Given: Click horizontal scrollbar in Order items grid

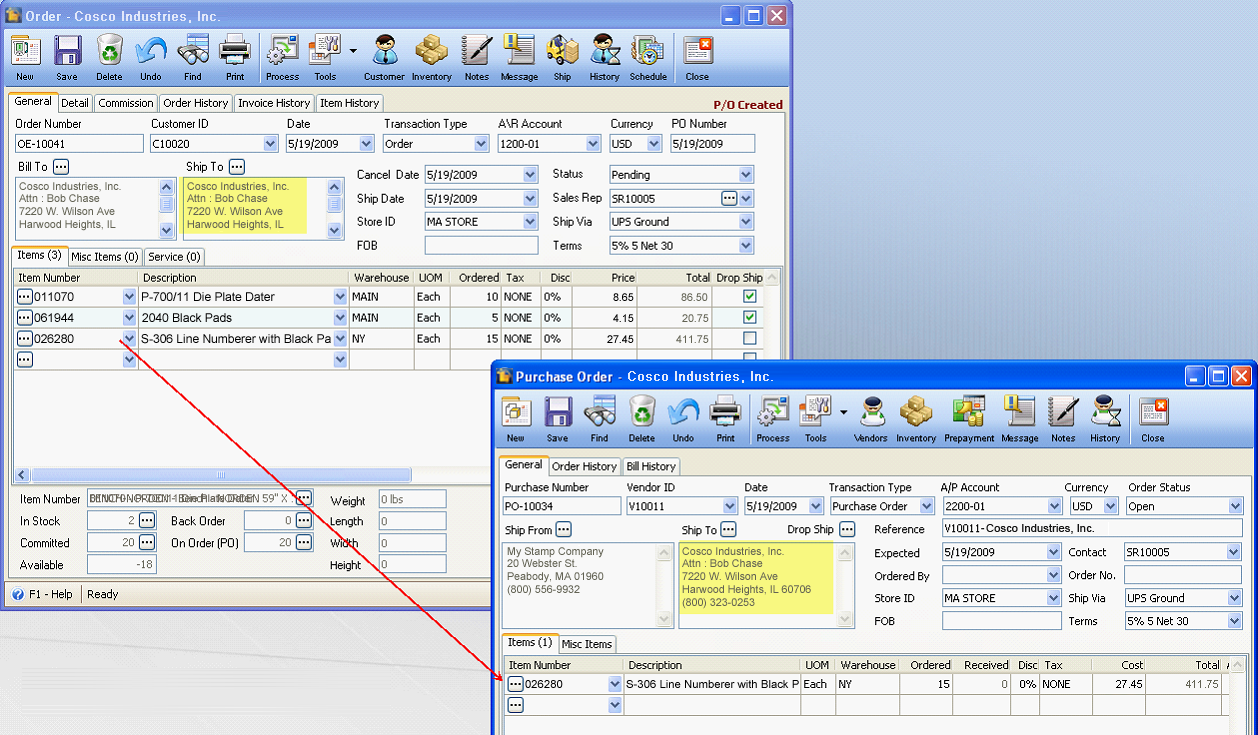Looking at the screenshot, I should pos(219,476).
